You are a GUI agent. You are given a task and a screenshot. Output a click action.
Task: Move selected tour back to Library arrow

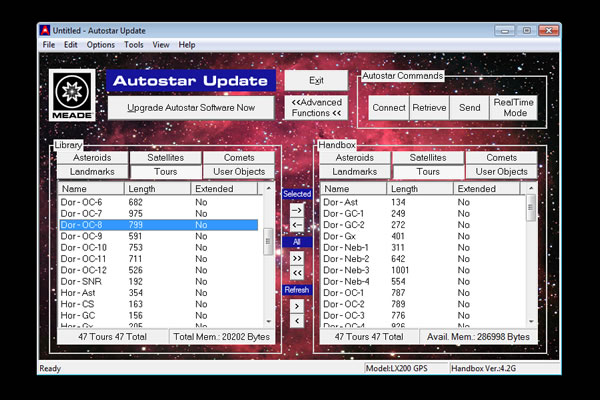(x=297, y=225)
